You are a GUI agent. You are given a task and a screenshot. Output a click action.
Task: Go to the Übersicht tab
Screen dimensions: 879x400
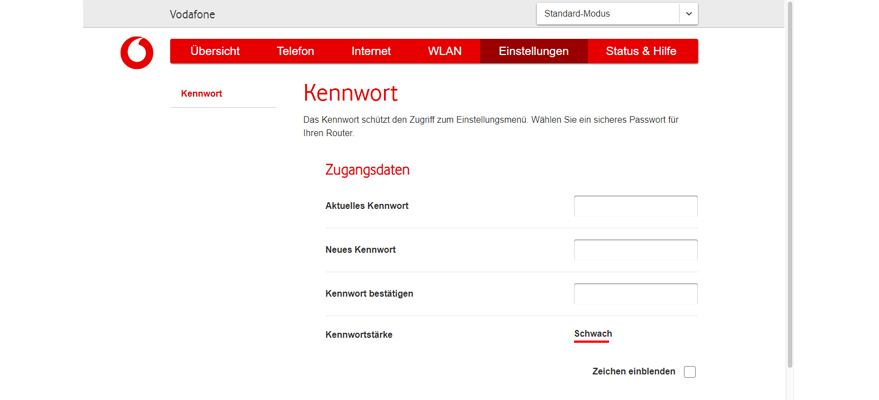click(x=215, y=51)
